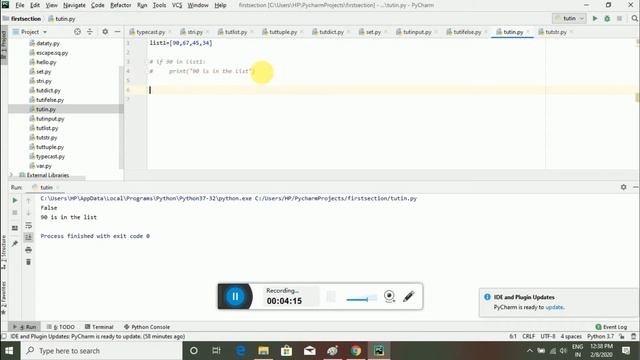Image resolution: width=640 pixels, height=360 pixels.
Task: Open Microsoft Edge from the taskbar
Action: tap(240, 351)
